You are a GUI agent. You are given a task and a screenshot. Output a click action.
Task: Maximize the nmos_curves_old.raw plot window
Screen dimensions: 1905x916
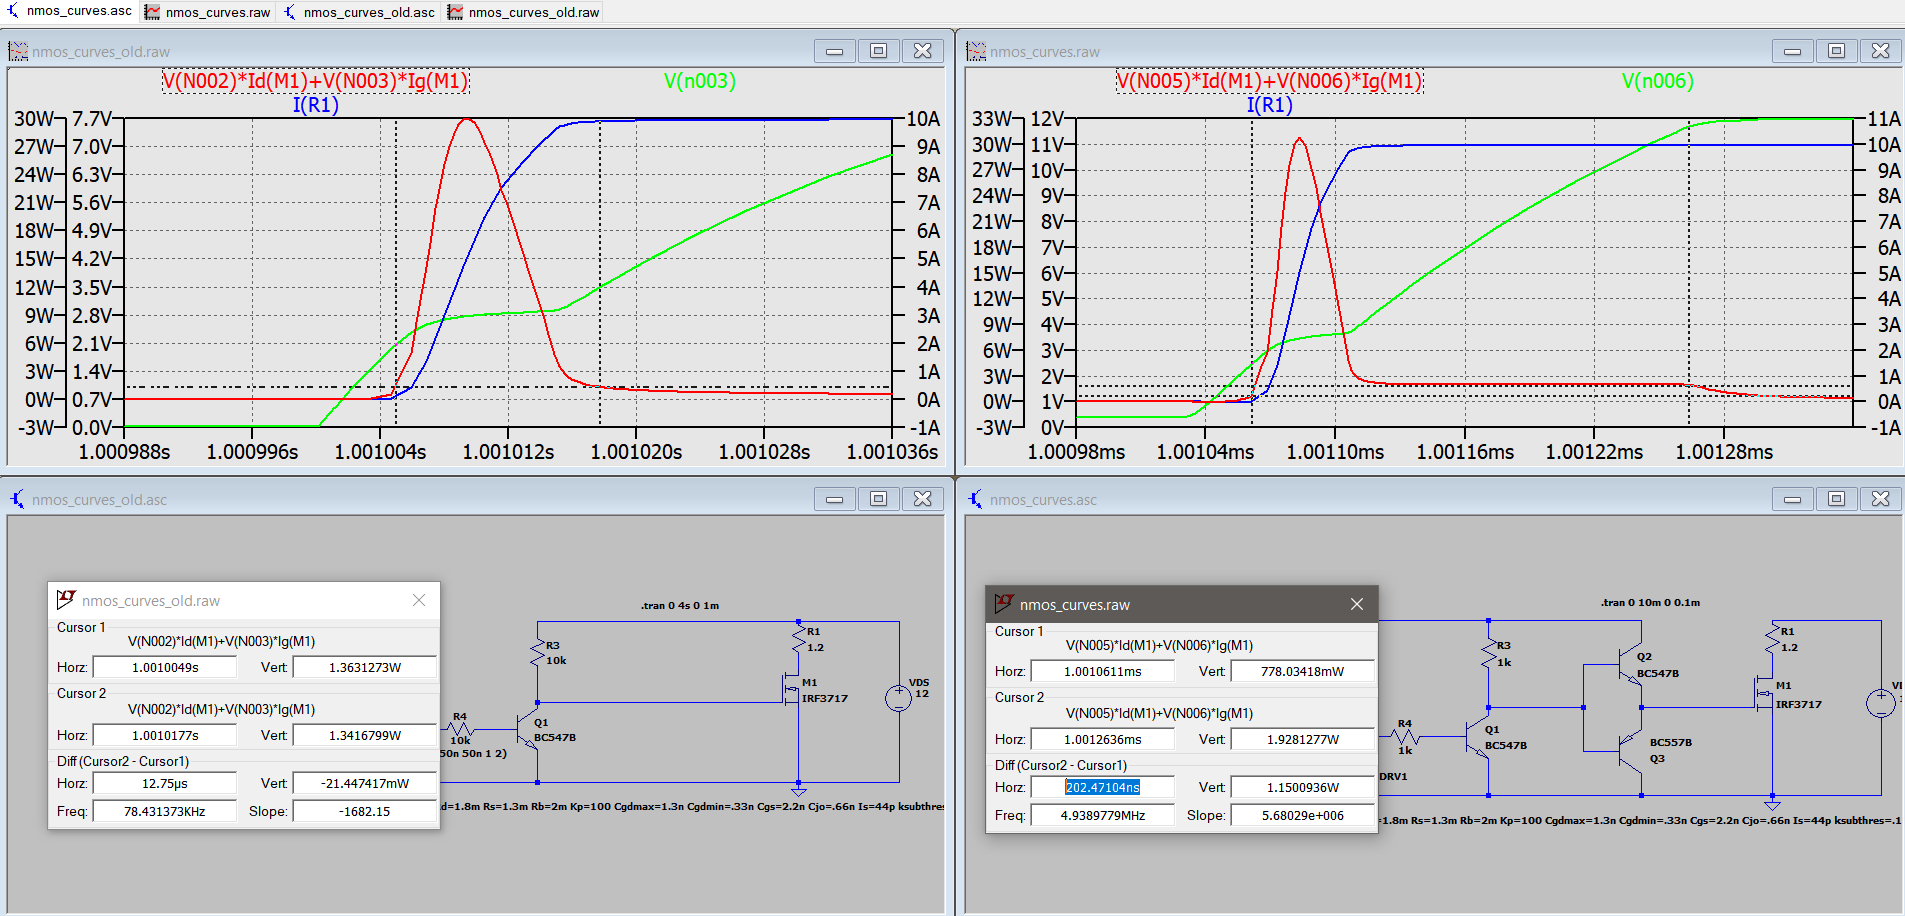878,51
